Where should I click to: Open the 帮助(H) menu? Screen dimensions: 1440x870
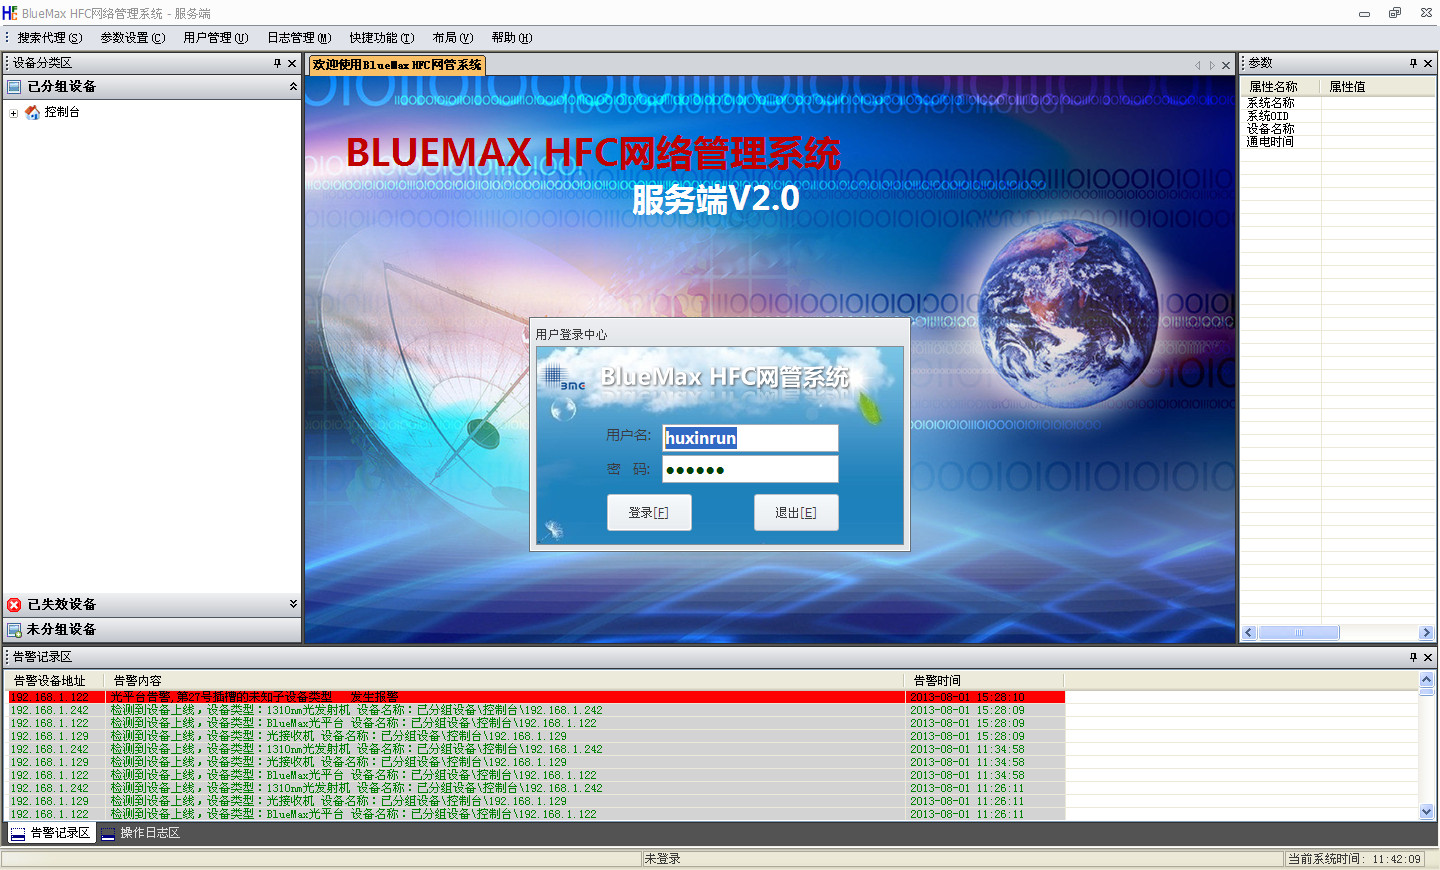(x=512, y=38)
